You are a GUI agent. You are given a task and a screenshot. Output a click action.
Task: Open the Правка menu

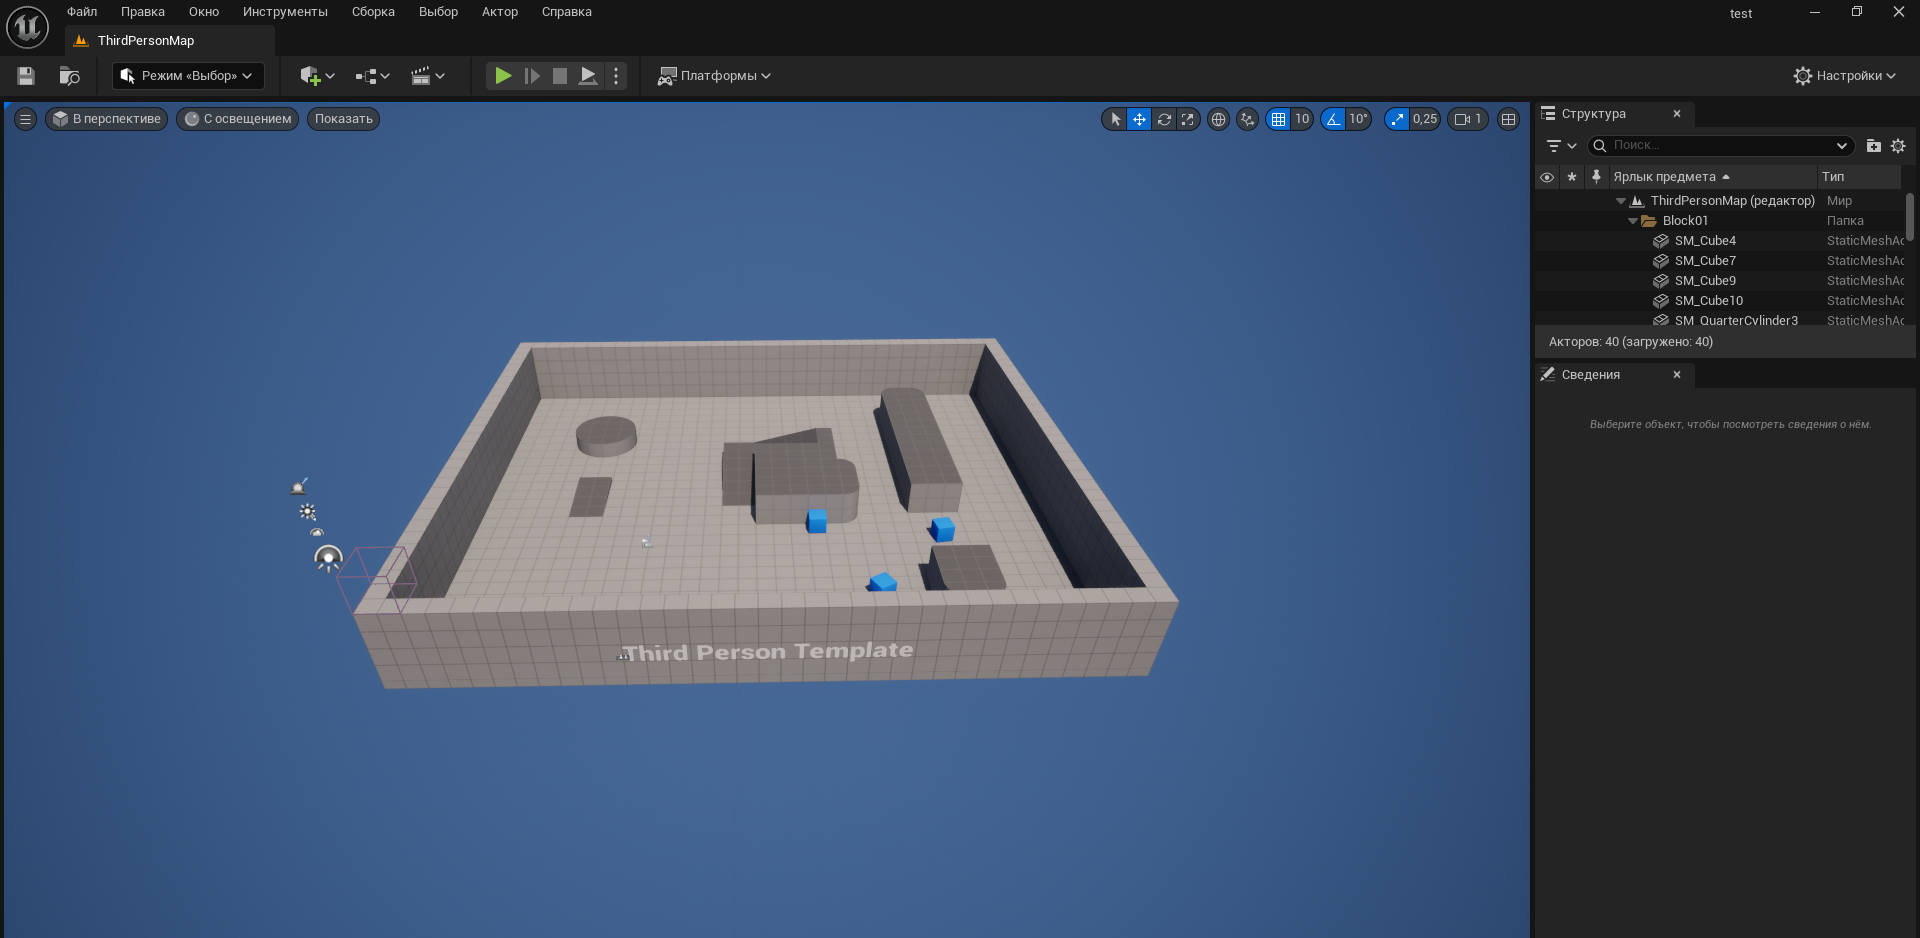pos(143,12)
